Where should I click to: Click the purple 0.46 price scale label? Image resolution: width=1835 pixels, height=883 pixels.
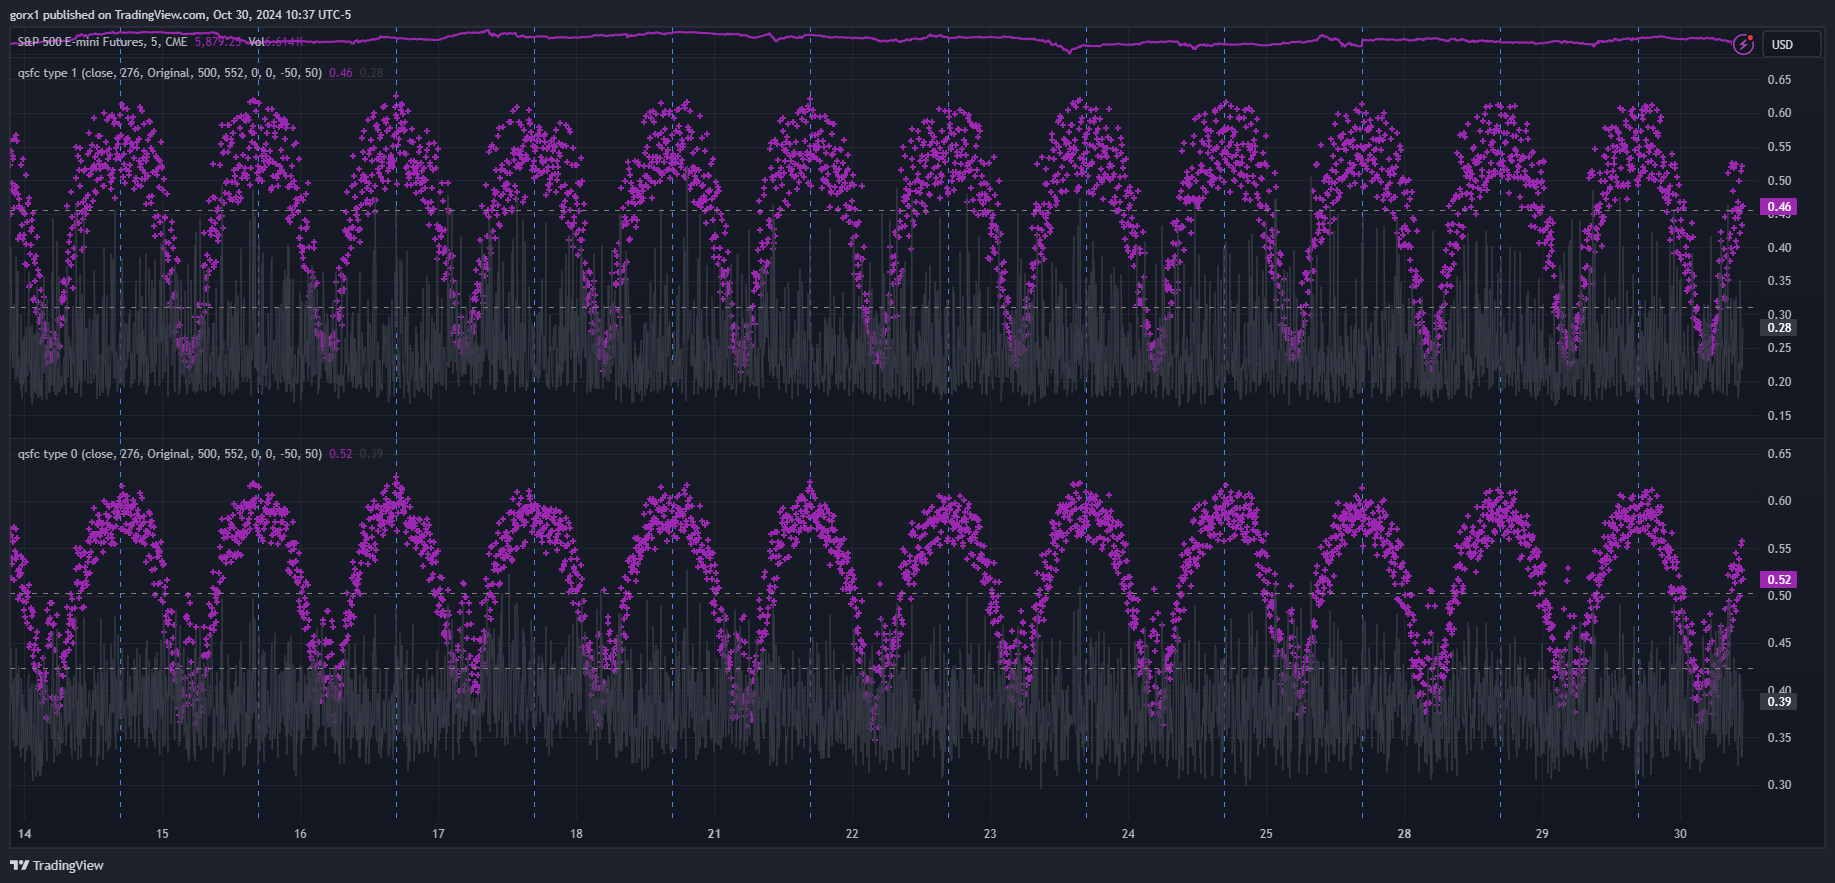pyautogui.click(x=1778, y=207)
